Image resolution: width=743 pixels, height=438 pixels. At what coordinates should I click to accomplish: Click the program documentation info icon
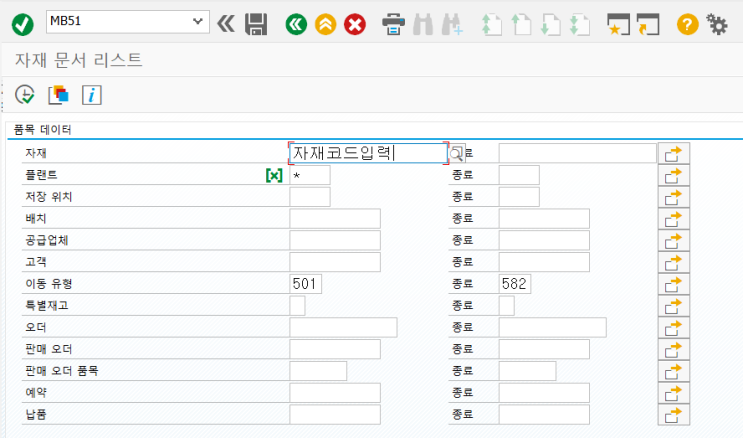(92, 95)
